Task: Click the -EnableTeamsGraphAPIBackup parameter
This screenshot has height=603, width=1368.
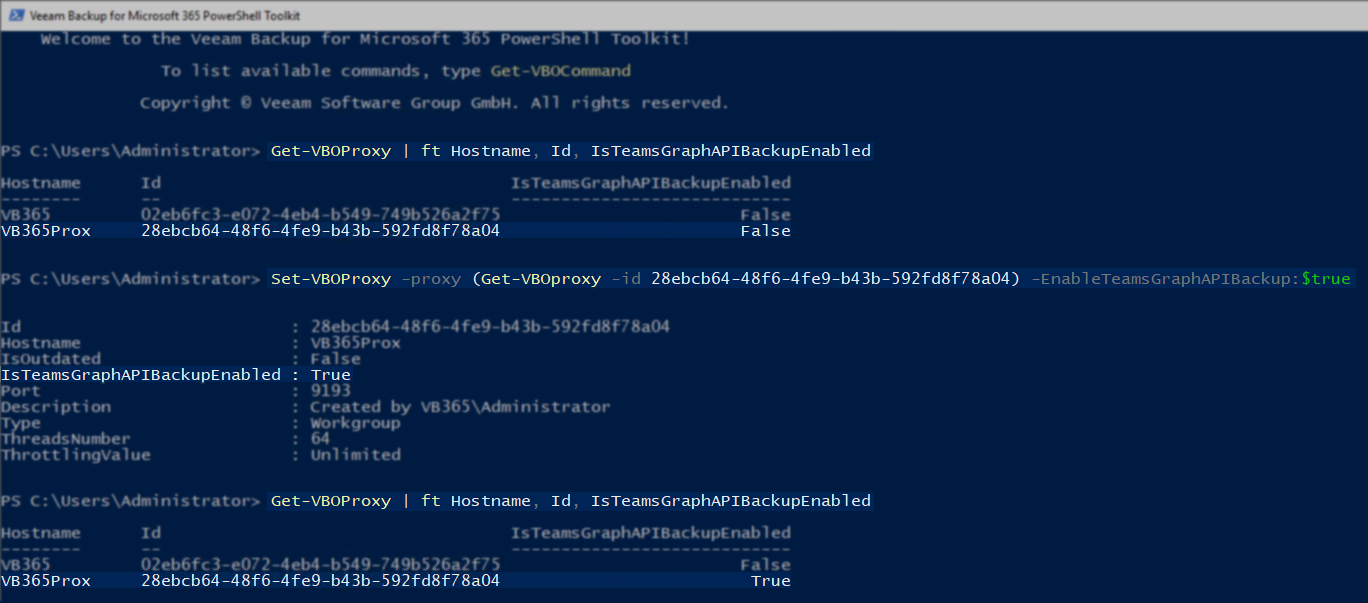Action: coord(1161,279)
